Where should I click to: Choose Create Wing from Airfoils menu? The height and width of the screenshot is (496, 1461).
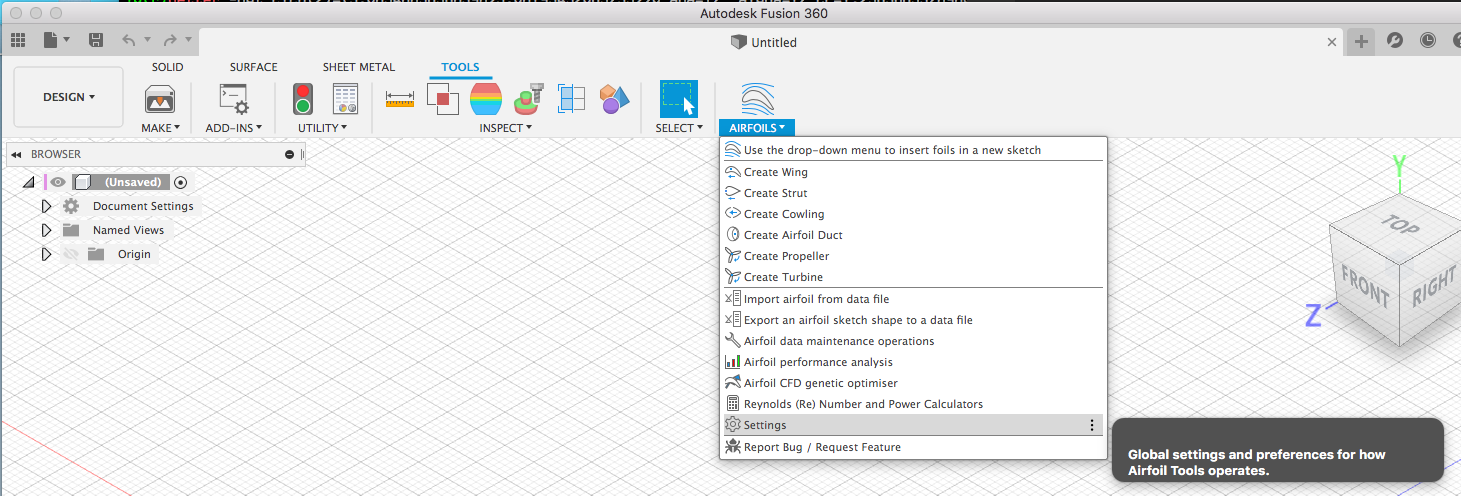pyautogui.click(x=911, y=172)
